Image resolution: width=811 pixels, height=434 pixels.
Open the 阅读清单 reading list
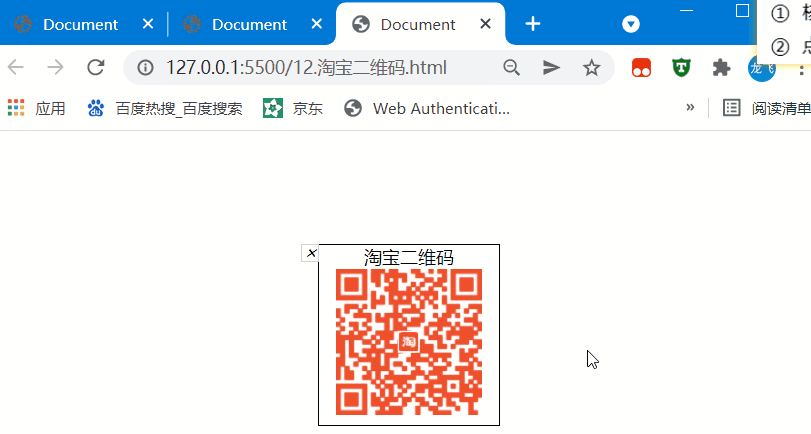(767, 109)
